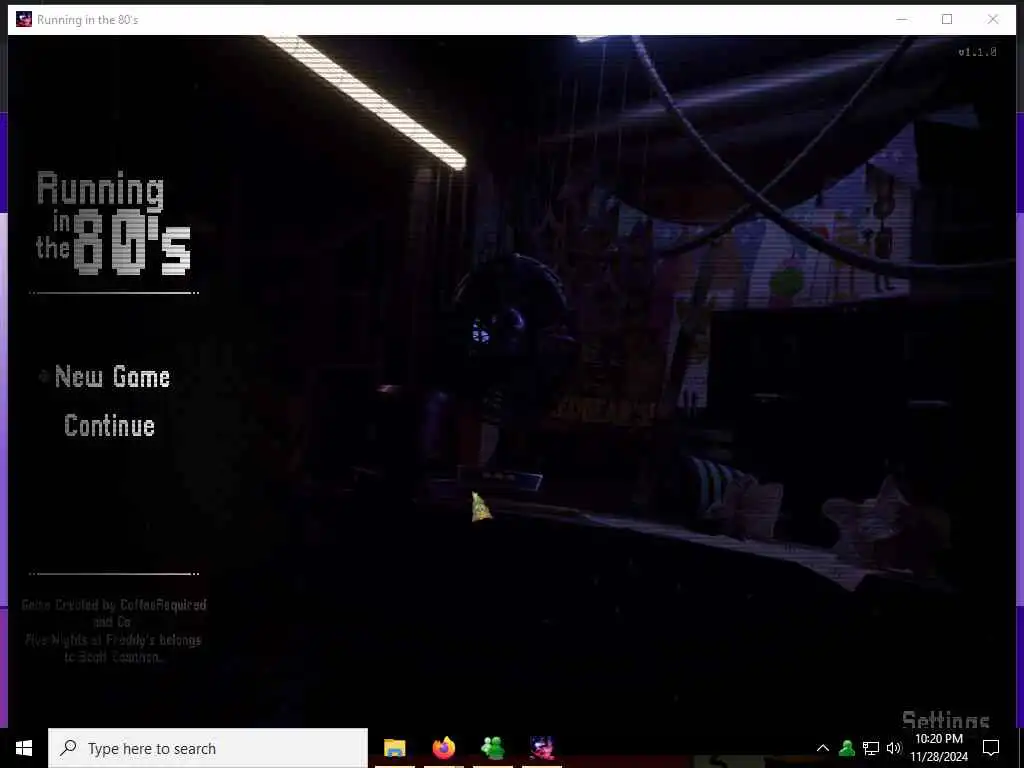Click the v1.1.0 version label

(x=977, y=52)
